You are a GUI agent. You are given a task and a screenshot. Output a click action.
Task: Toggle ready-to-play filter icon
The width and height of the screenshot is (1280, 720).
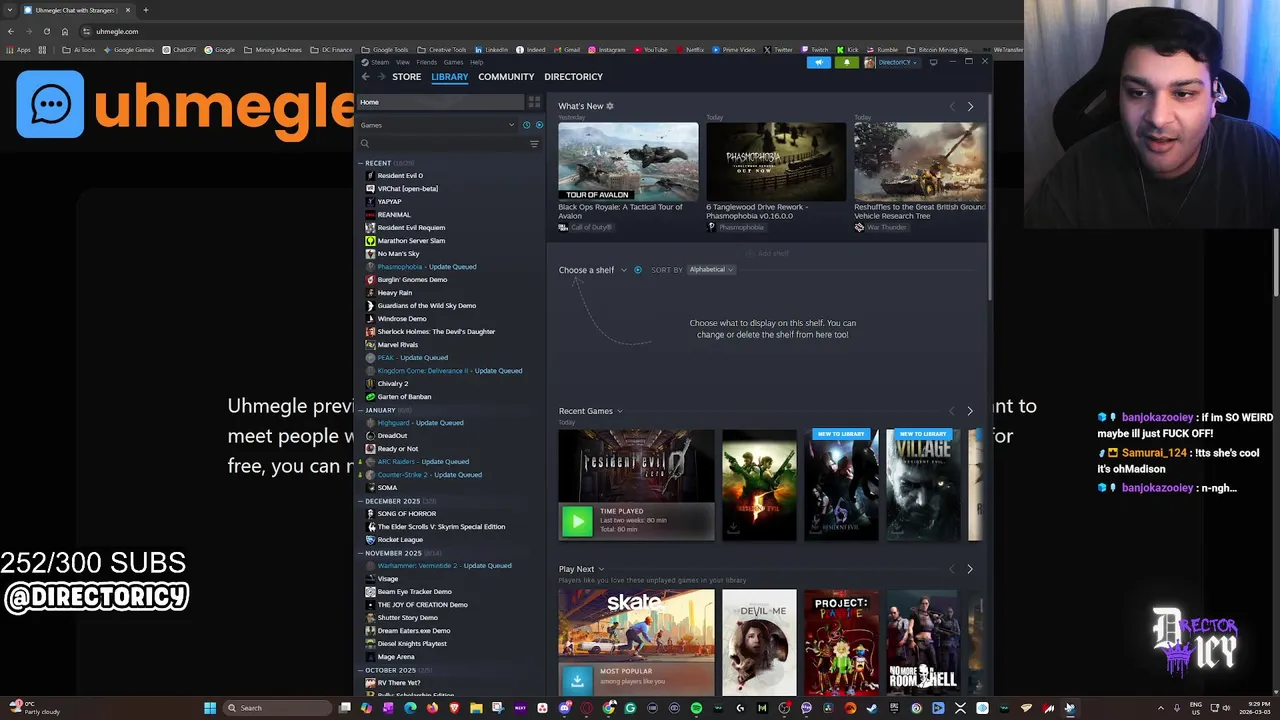click(x=539, y=125)
